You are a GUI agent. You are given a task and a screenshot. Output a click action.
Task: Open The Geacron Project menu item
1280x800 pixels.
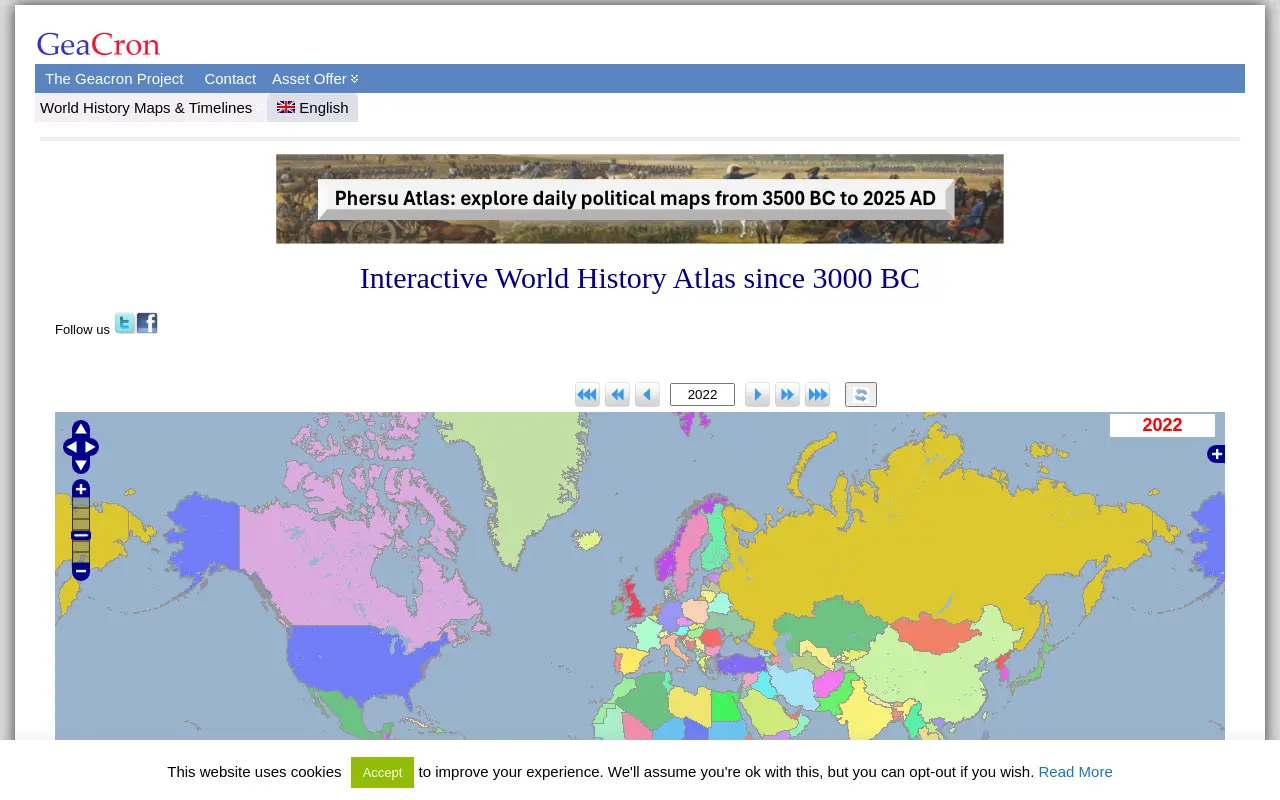pos(114,79)
